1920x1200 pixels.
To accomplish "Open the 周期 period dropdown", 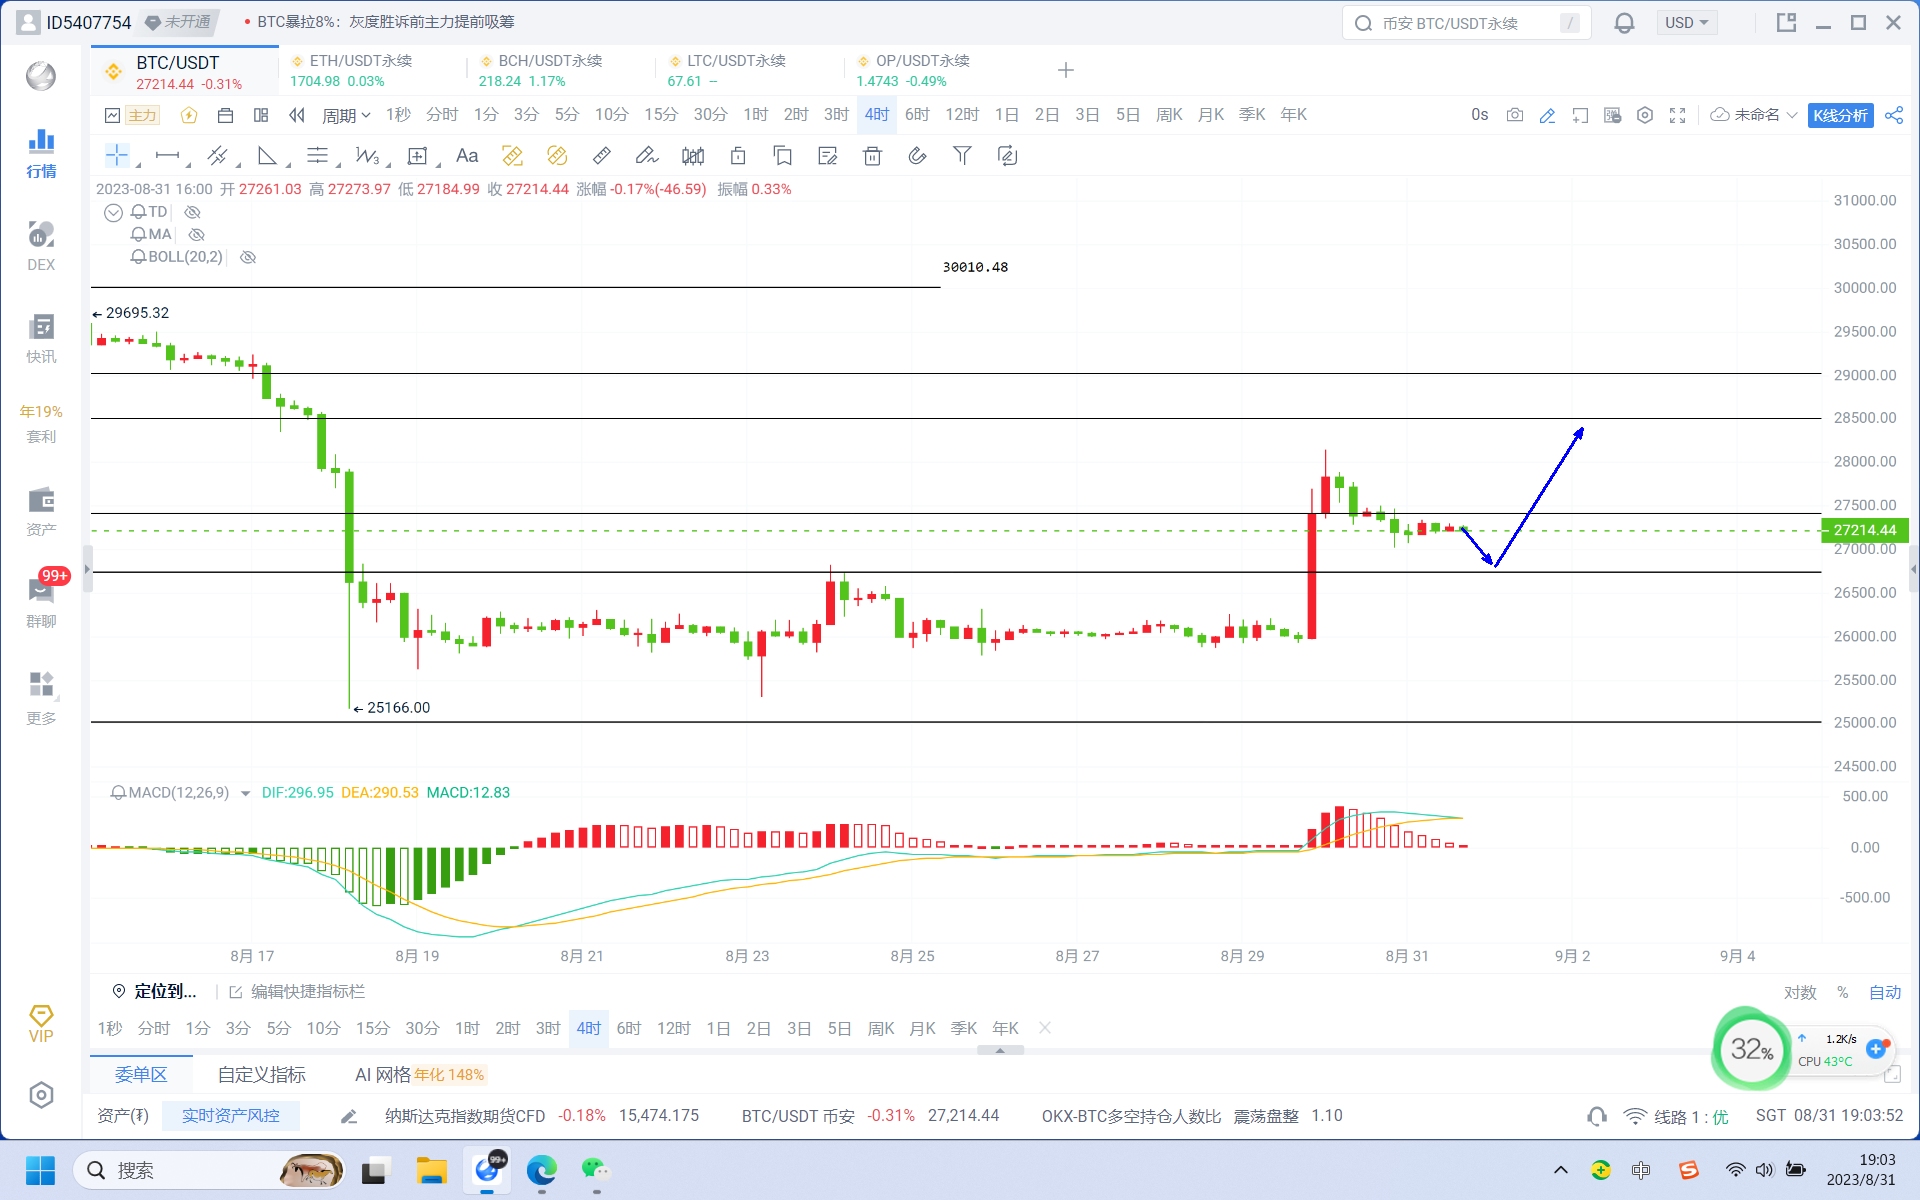I will click(x=345, y=115).
